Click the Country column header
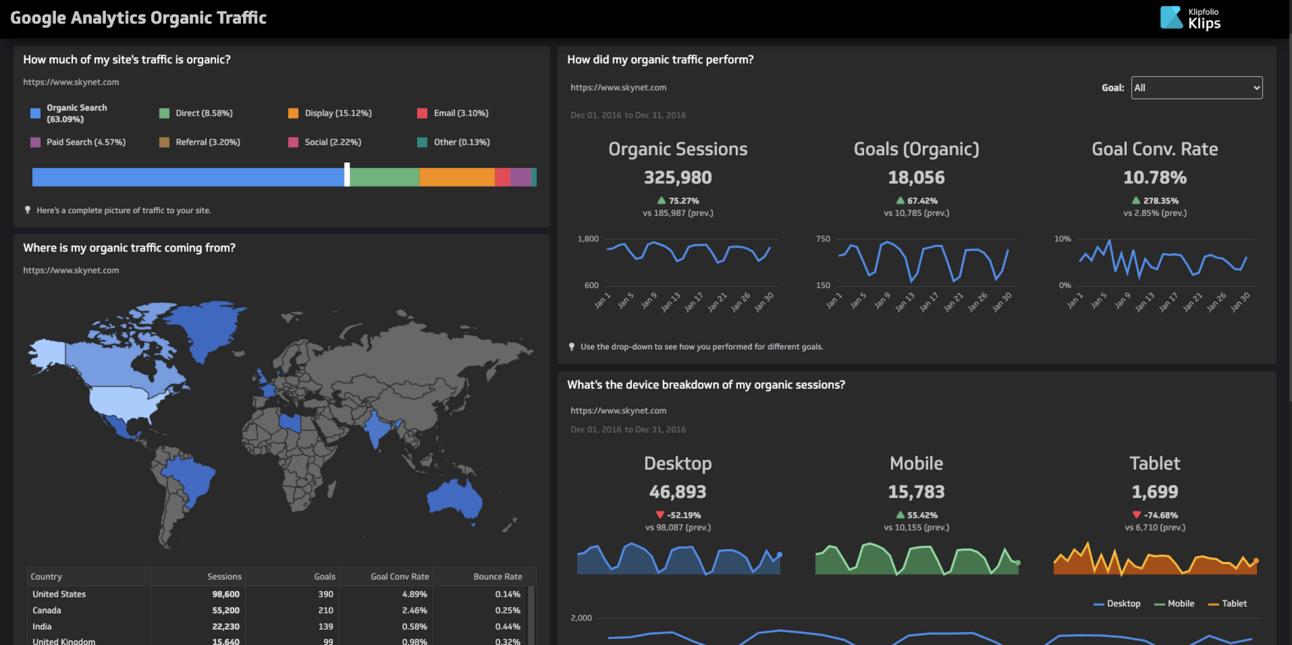This screenshot has height=645, width=1292. [x=46, y=577]
